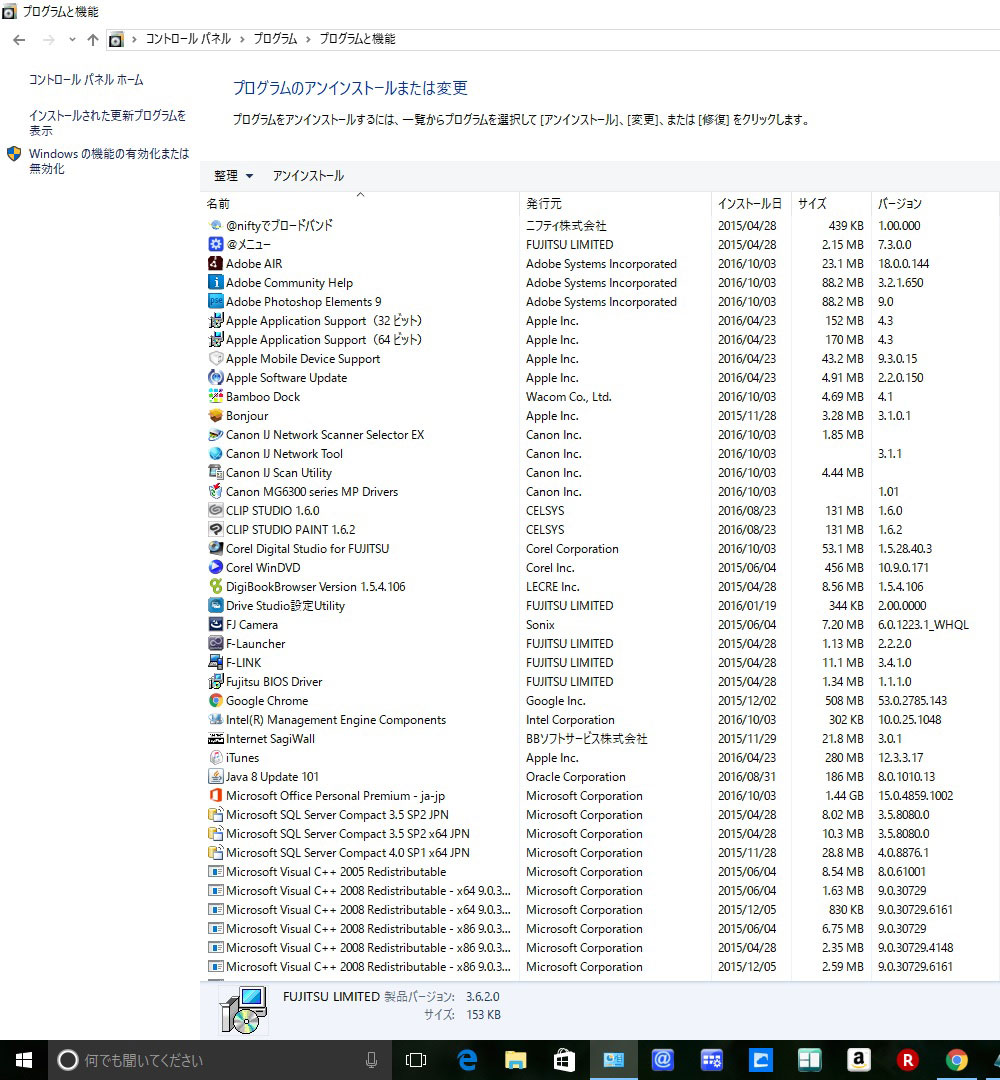The width and height of the screenshot is (1000, 1080).
Task: Select the F-Launcher entry
Action: click(599, 643)
